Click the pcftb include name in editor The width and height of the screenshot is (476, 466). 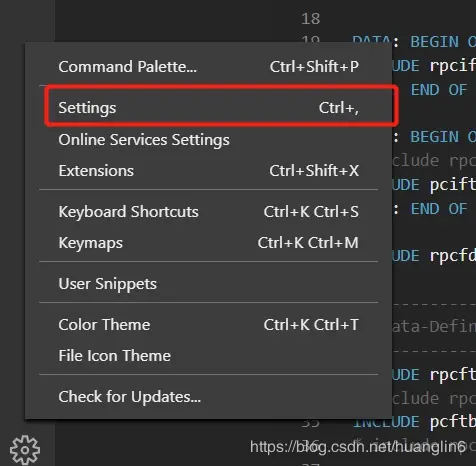click(x=452, y=422)
